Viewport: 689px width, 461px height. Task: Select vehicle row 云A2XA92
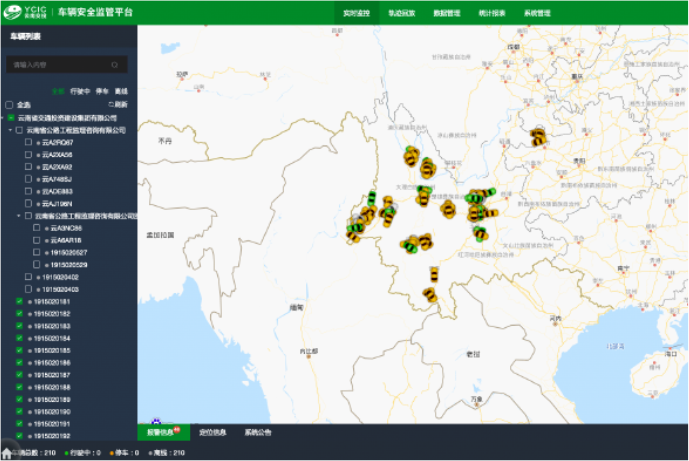point(57,167)
